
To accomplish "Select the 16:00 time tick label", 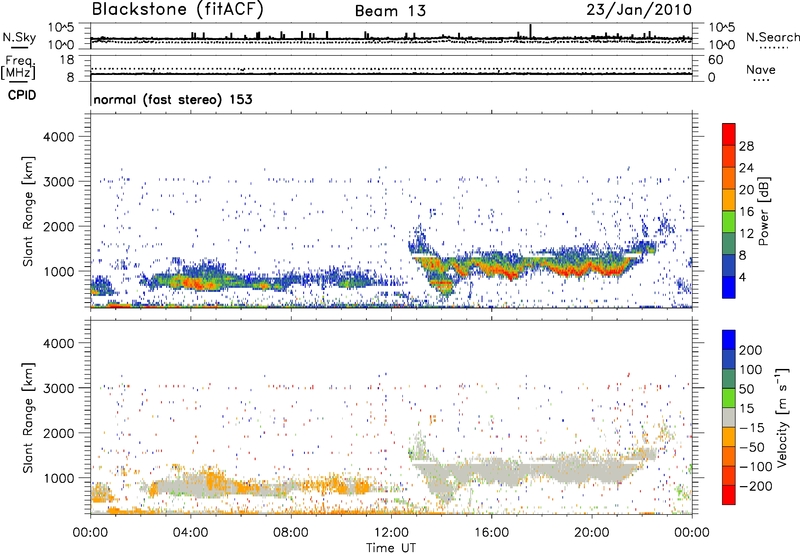I will (x=491, y=533).
